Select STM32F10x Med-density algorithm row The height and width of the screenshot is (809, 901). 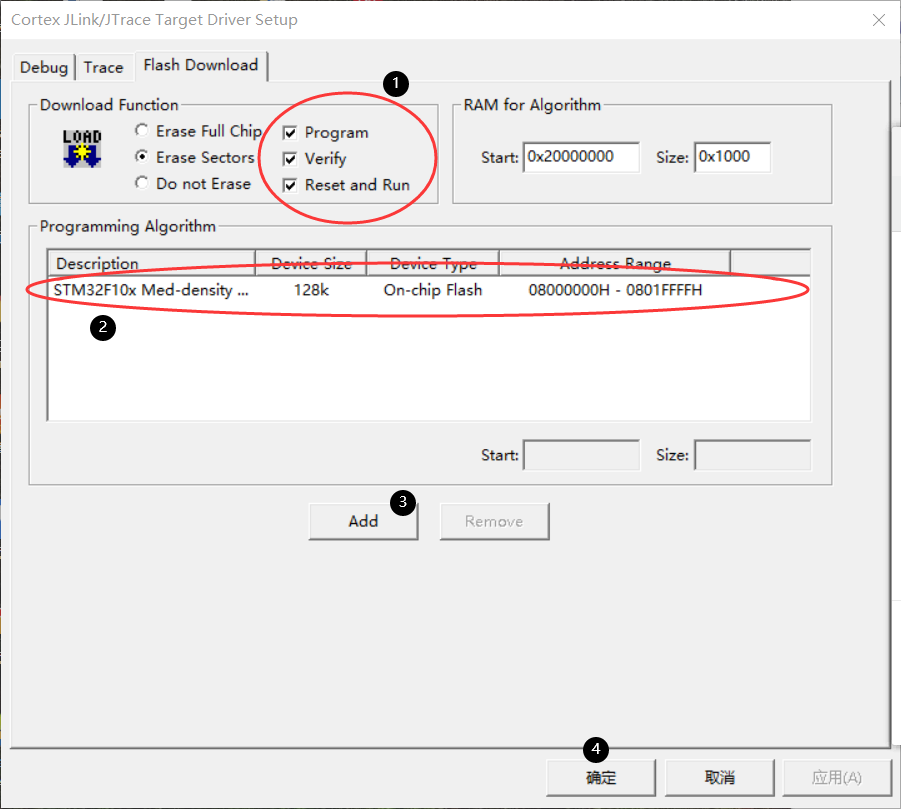coord(429,290)
